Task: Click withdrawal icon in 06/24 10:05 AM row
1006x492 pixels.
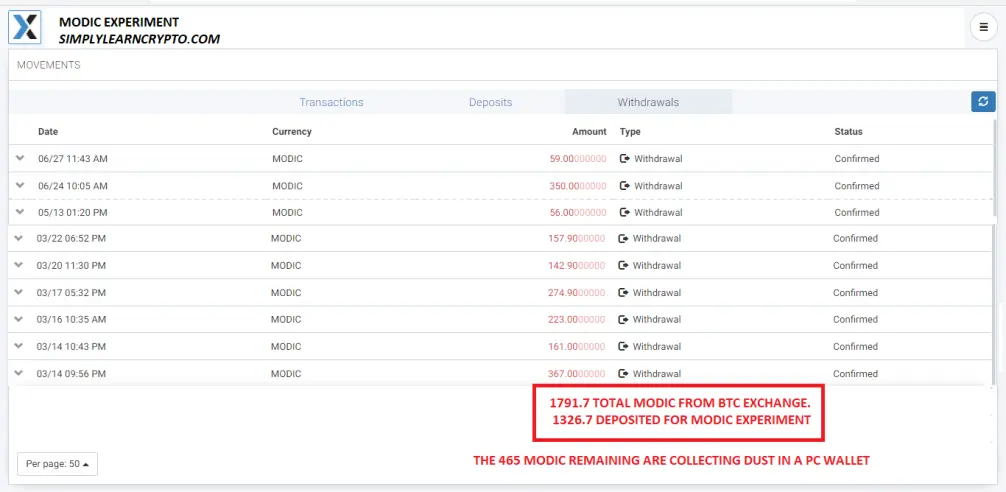Action: coord(625,186)
